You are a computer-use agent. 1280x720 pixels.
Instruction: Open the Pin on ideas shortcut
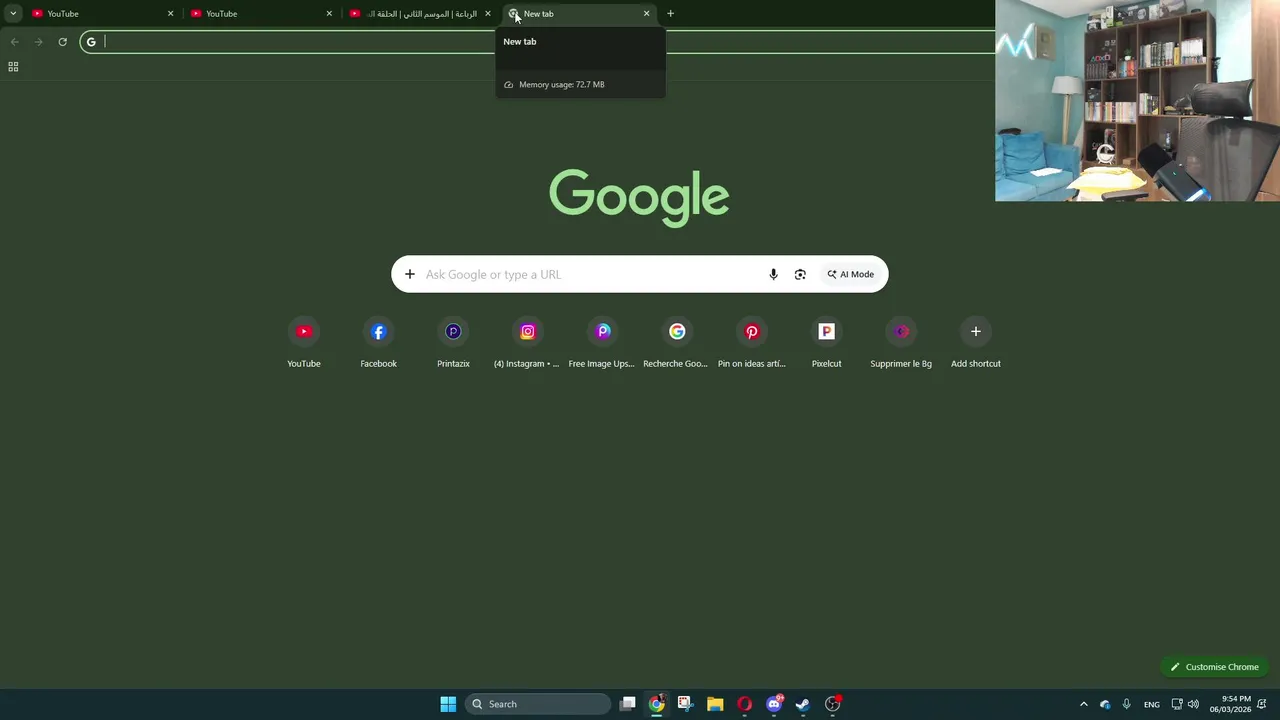point(751,343)
